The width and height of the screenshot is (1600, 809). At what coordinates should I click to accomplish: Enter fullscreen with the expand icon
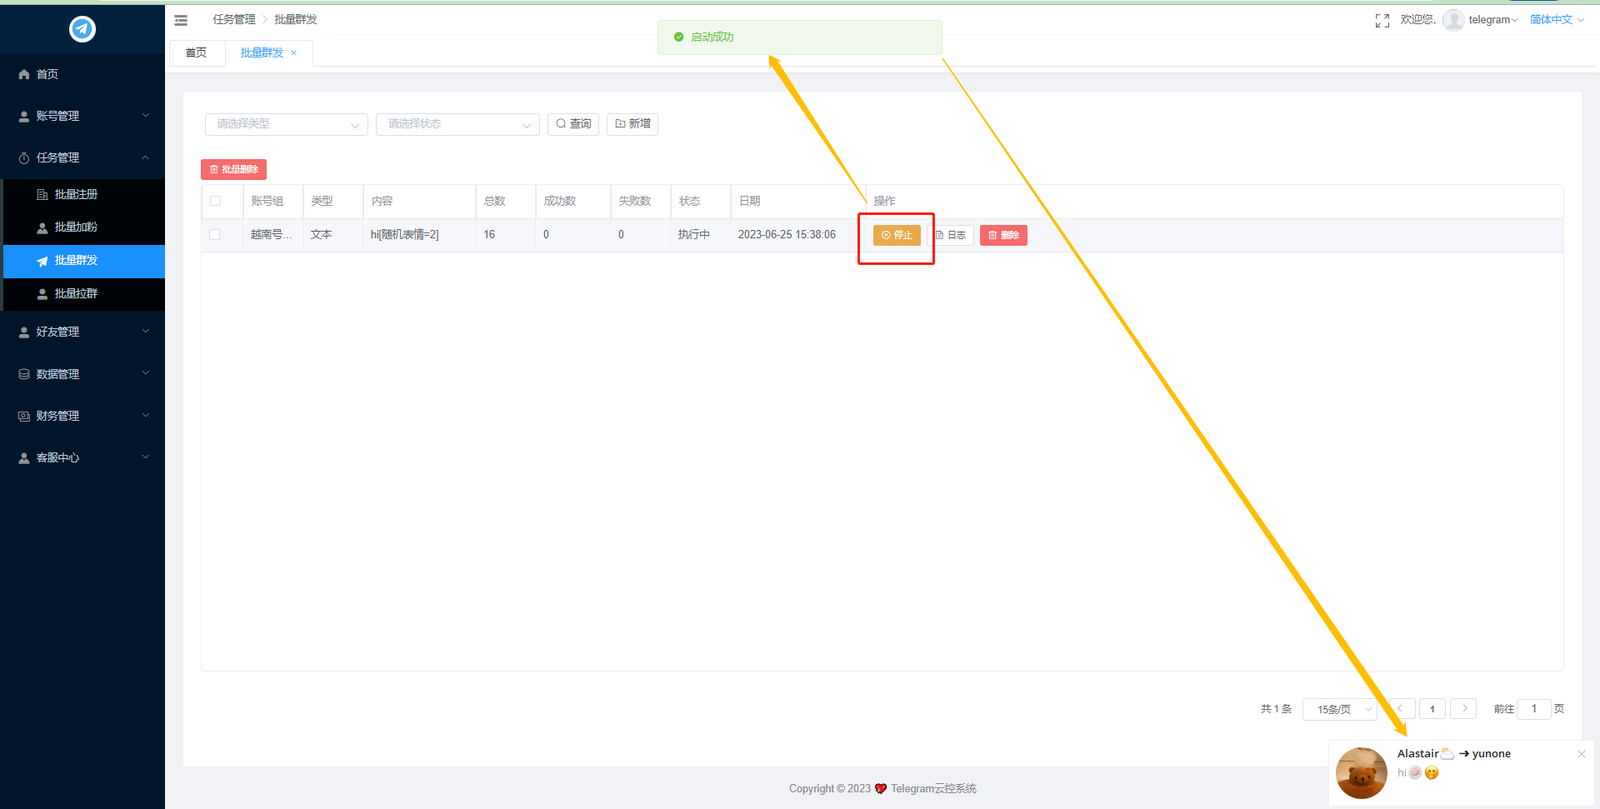tap(1382, 20)
